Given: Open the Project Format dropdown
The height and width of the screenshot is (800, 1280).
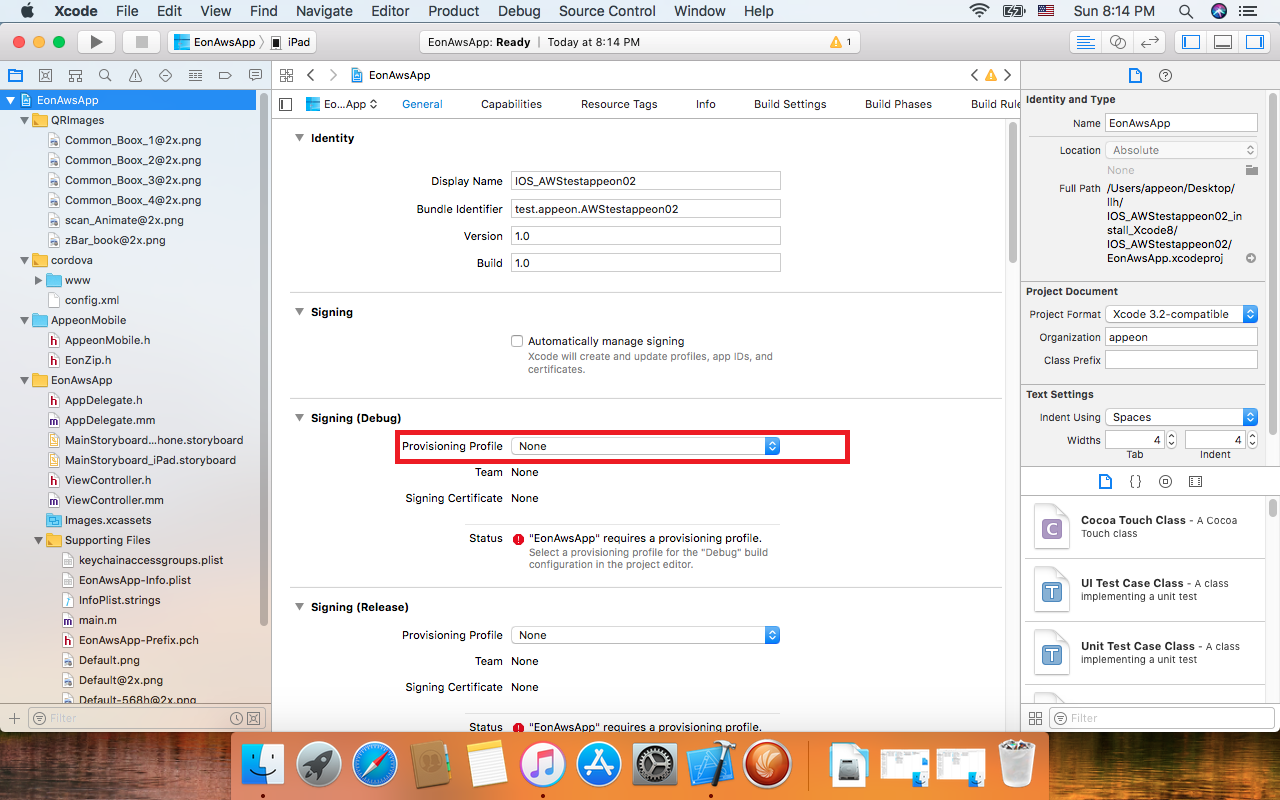Looking at the screenshot, I should 1181,314.
